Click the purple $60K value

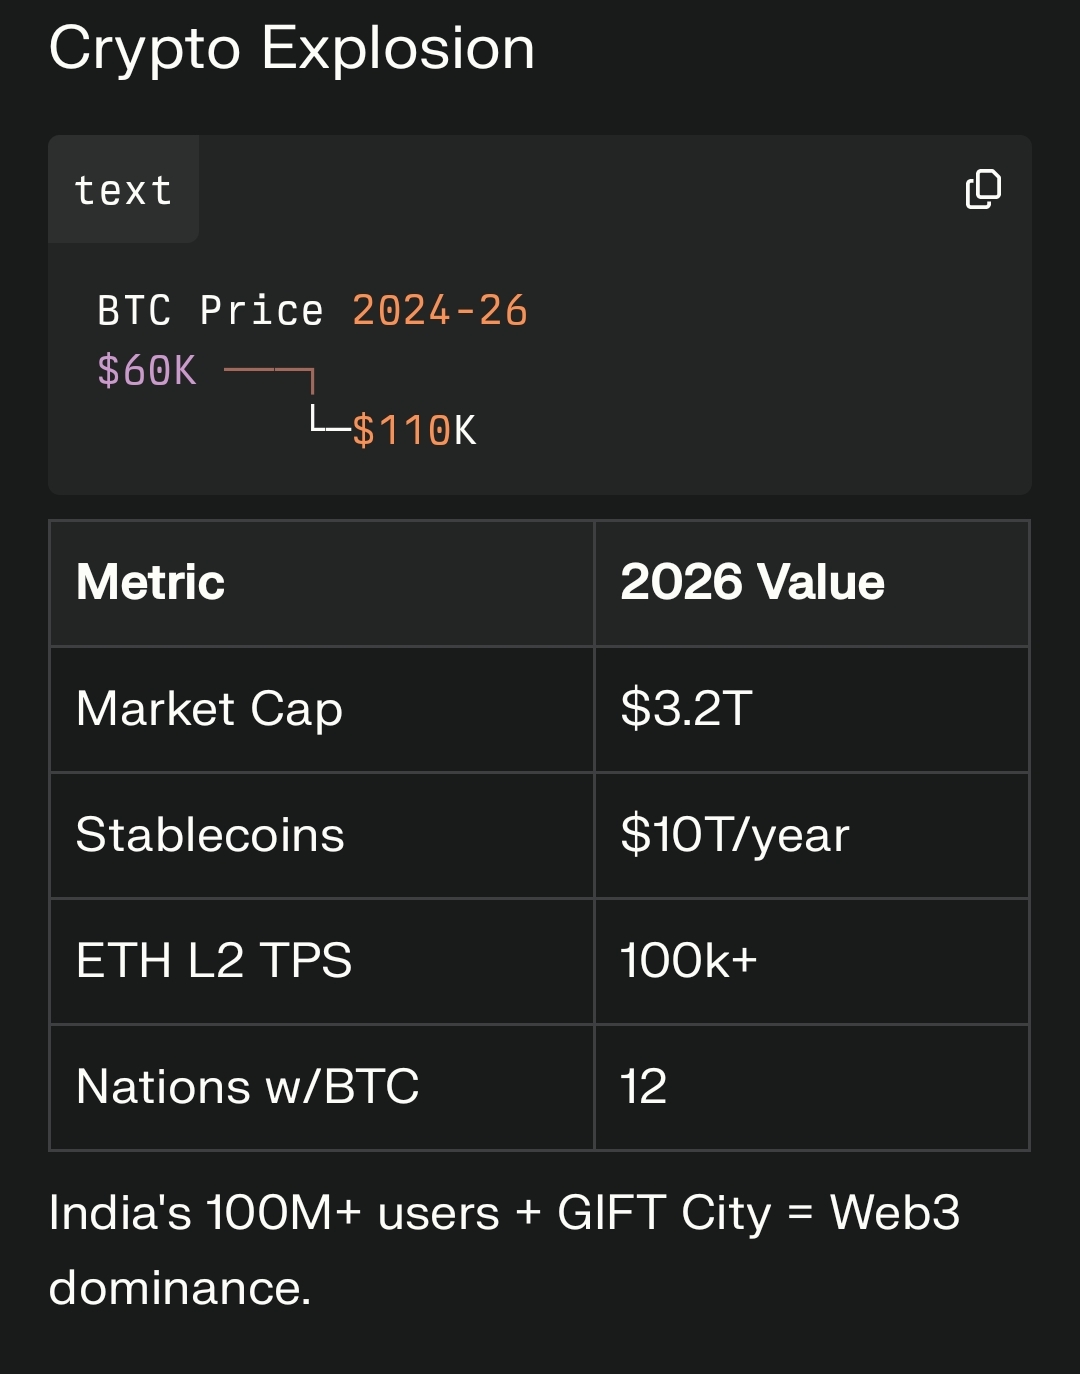147,371
